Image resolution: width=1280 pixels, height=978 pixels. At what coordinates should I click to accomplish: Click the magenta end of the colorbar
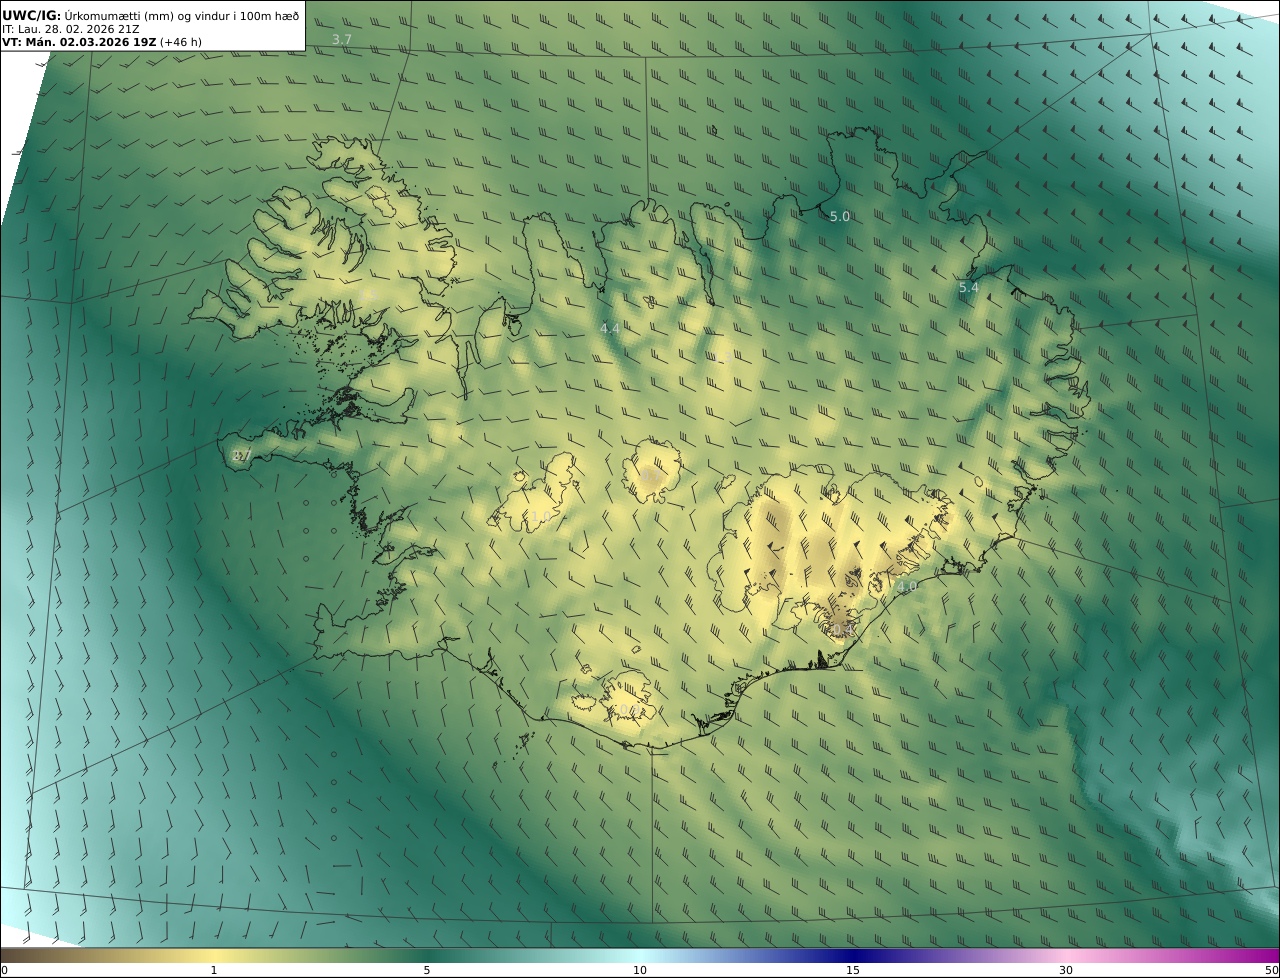(1250, 955)
